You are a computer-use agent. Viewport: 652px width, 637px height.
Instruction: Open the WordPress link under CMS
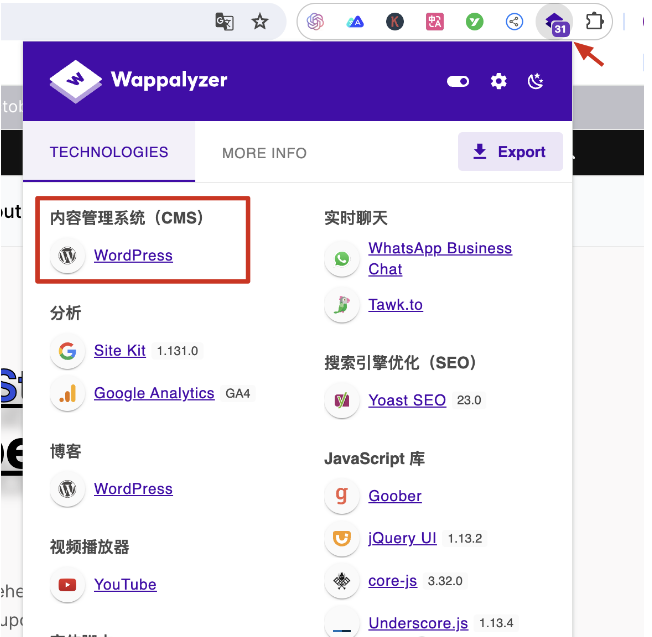point(133,255)
